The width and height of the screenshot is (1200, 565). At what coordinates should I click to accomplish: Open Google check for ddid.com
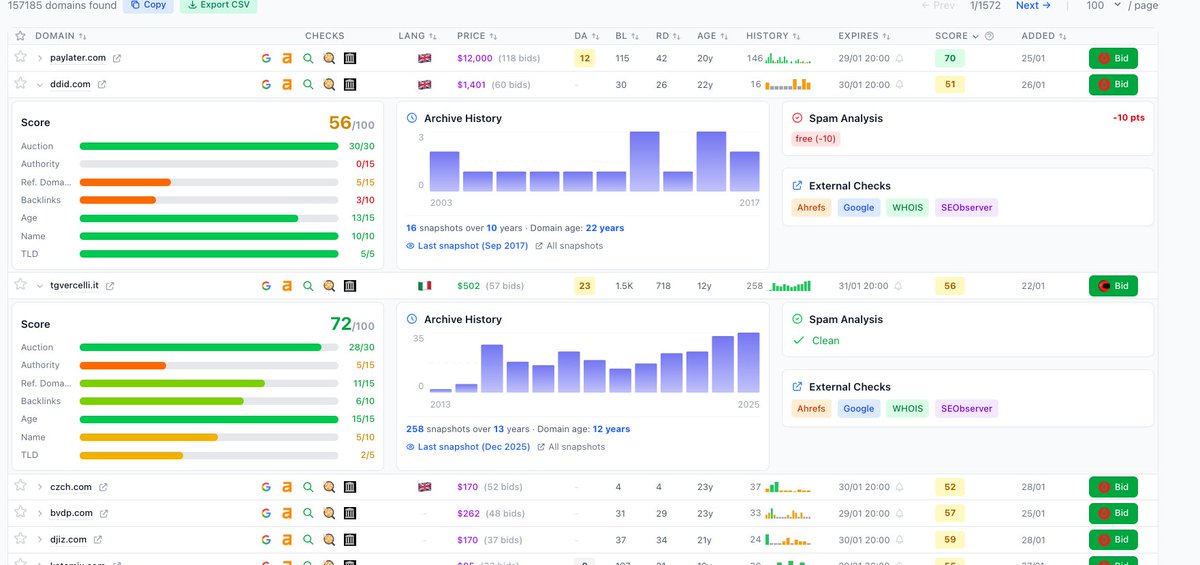[267, 84]
